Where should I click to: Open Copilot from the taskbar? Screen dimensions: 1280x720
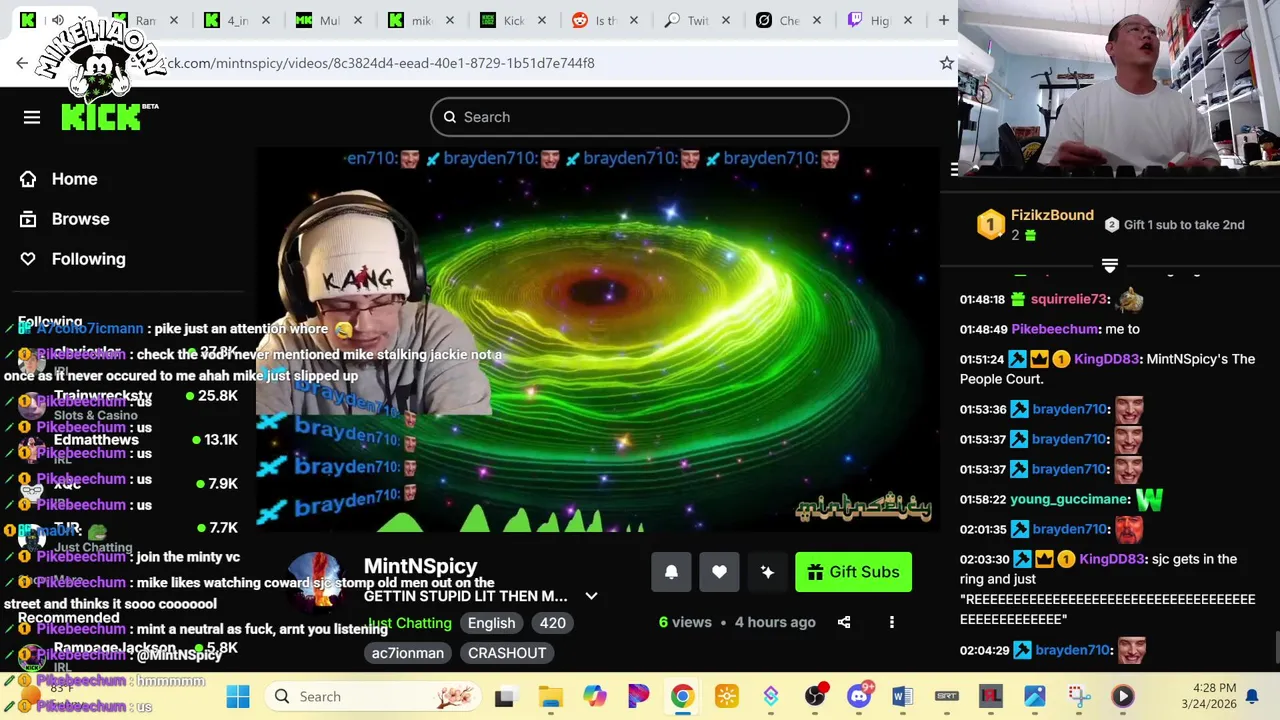(595, 696)
